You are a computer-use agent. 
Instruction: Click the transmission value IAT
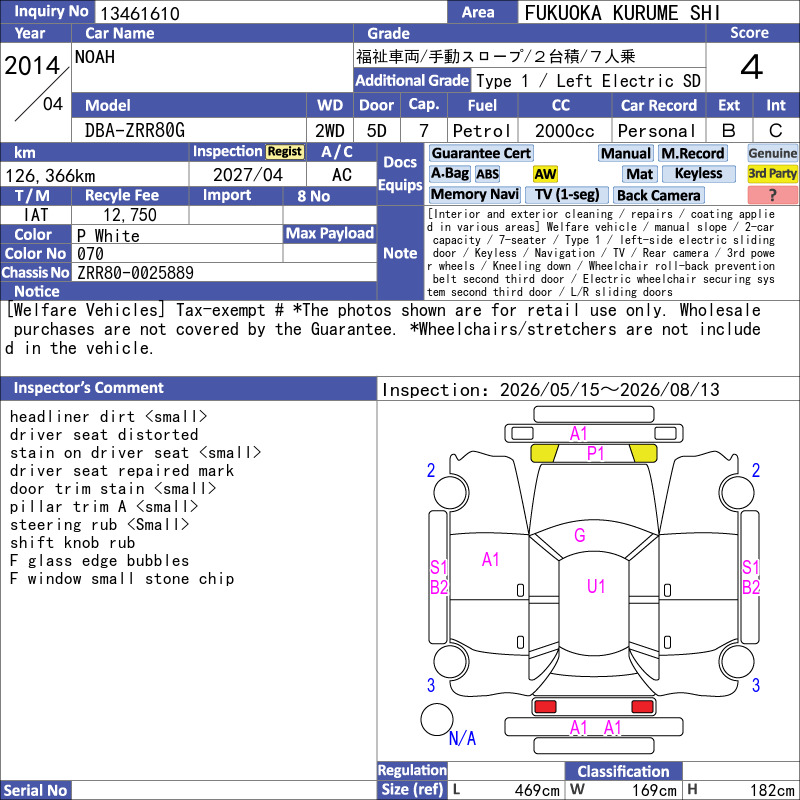tap(36, 215)
